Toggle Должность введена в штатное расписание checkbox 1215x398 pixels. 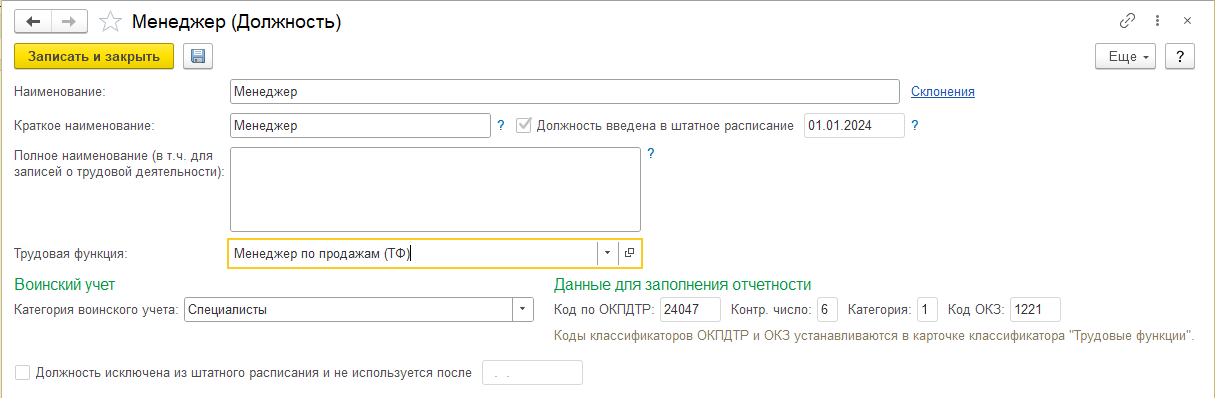coord(523,126)
